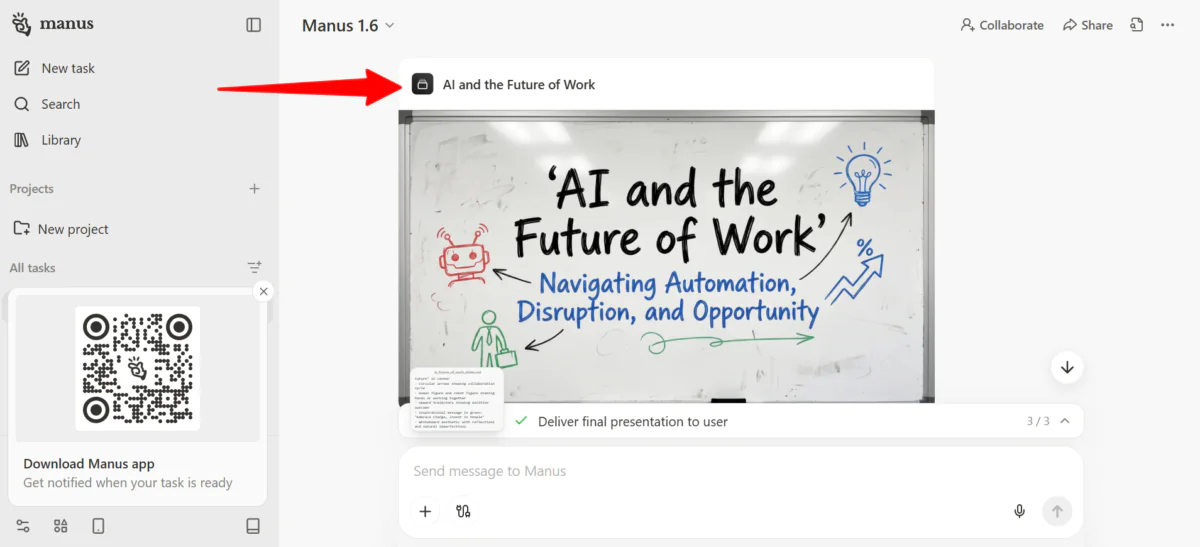The image size is (1200, 547).
Task: Activate voice input microphone
Action: (x=1019, y=511)
